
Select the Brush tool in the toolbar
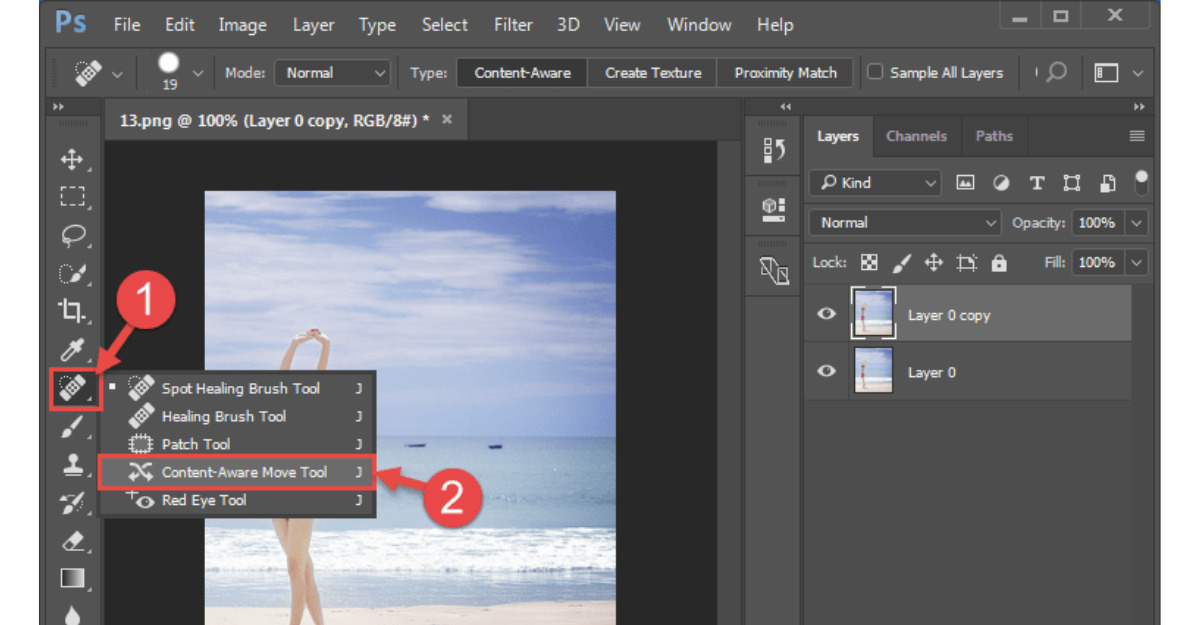[73, 427]
